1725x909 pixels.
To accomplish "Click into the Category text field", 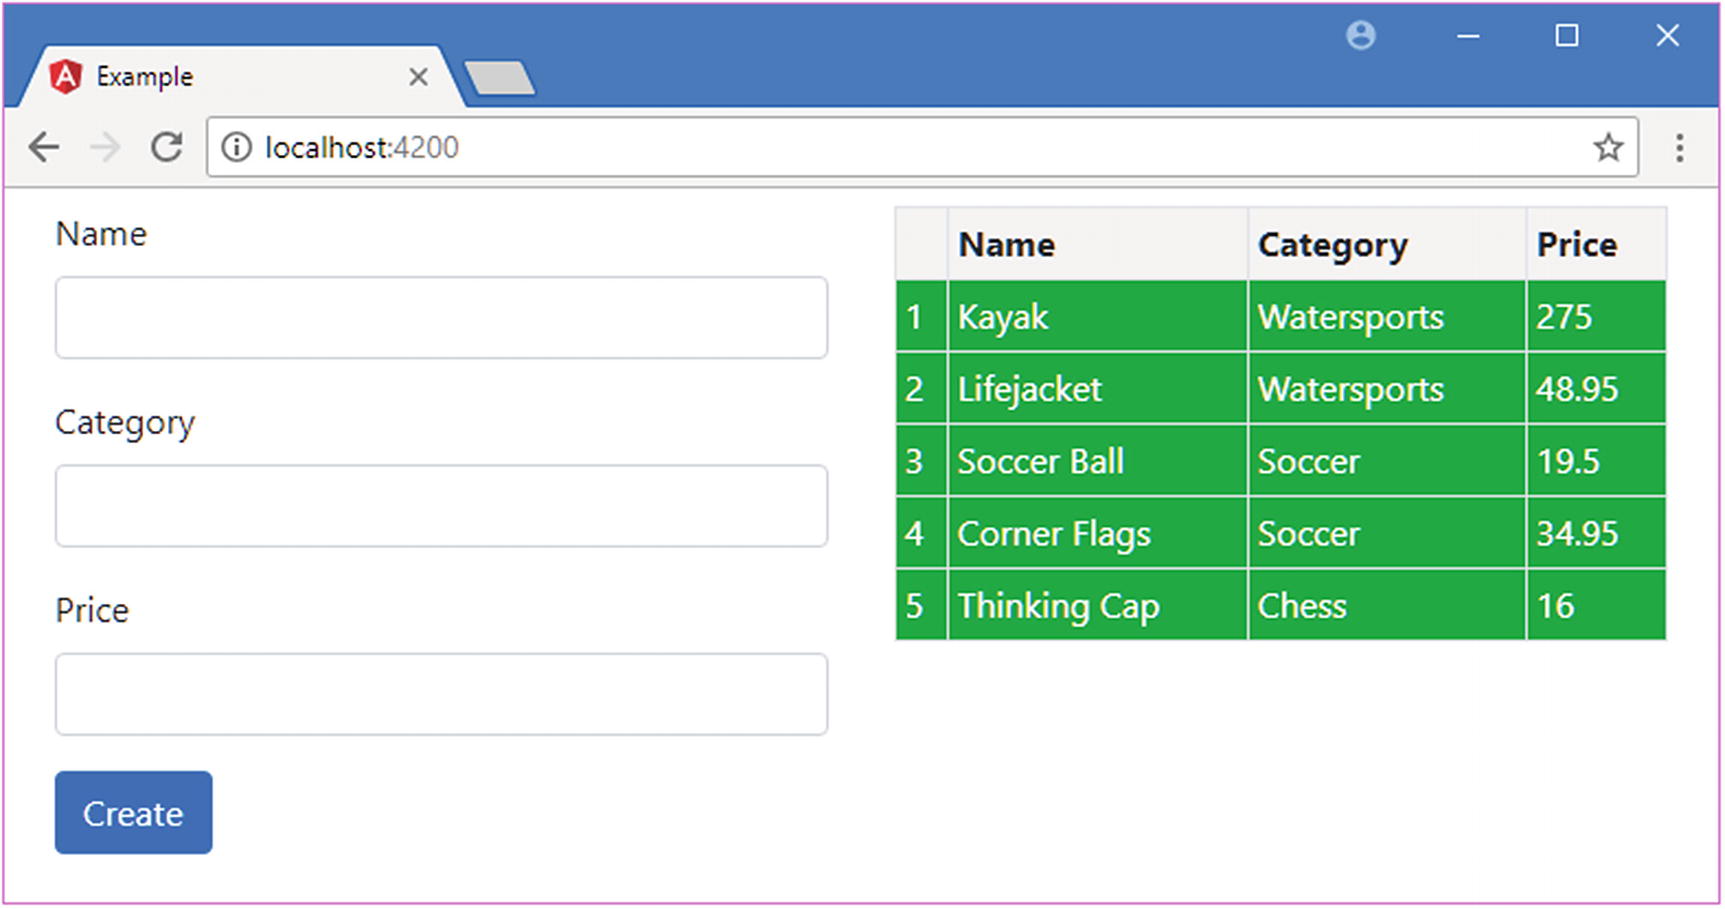I will (x=441, y=506).
